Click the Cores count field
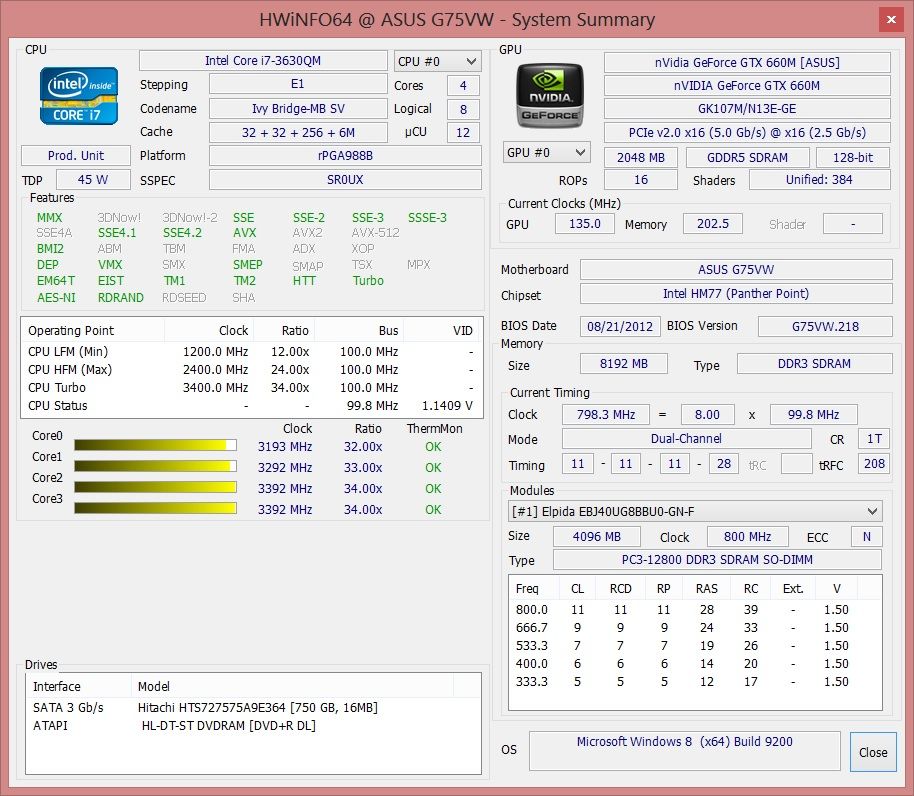Image resolution: width=914 pixels, height=796 pixels. (x=463, y=86)
